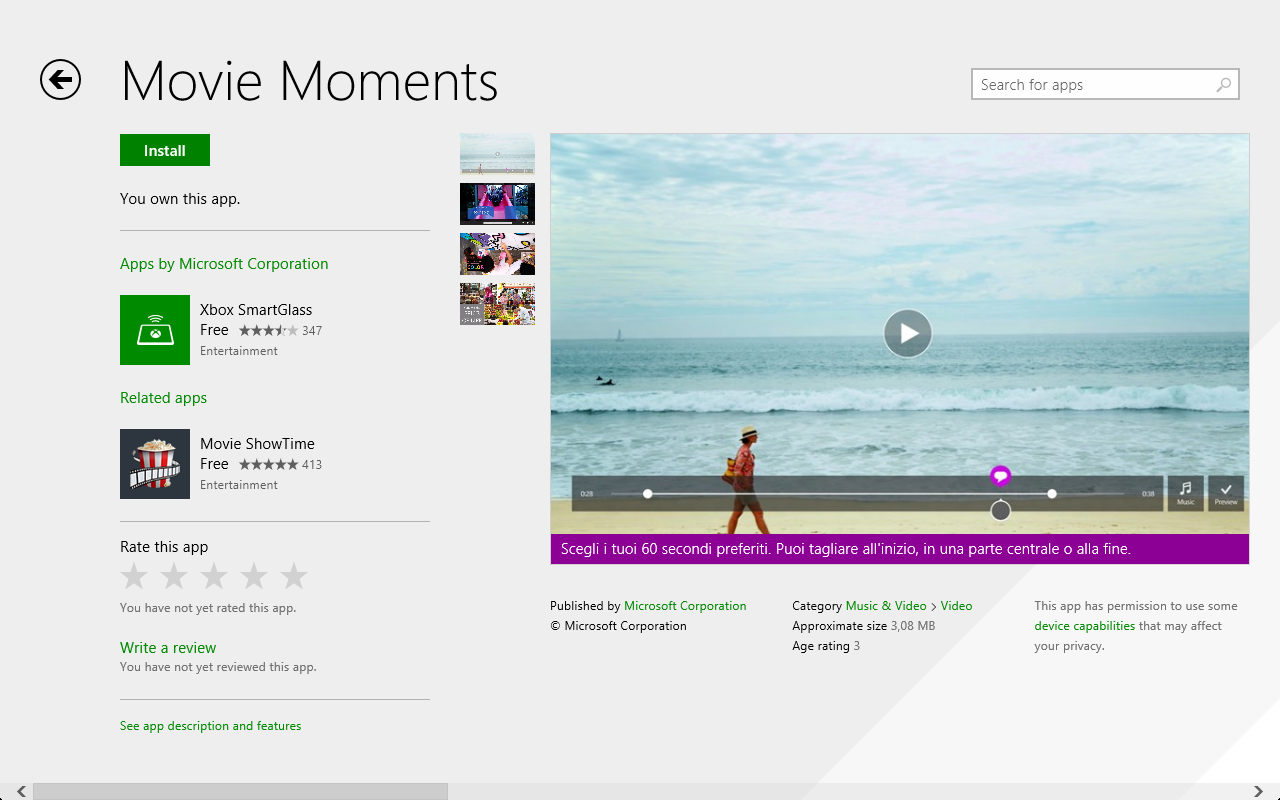Screen dimensions: 1280x800
Task: Click Write a review link
Action: click(168, 648)
